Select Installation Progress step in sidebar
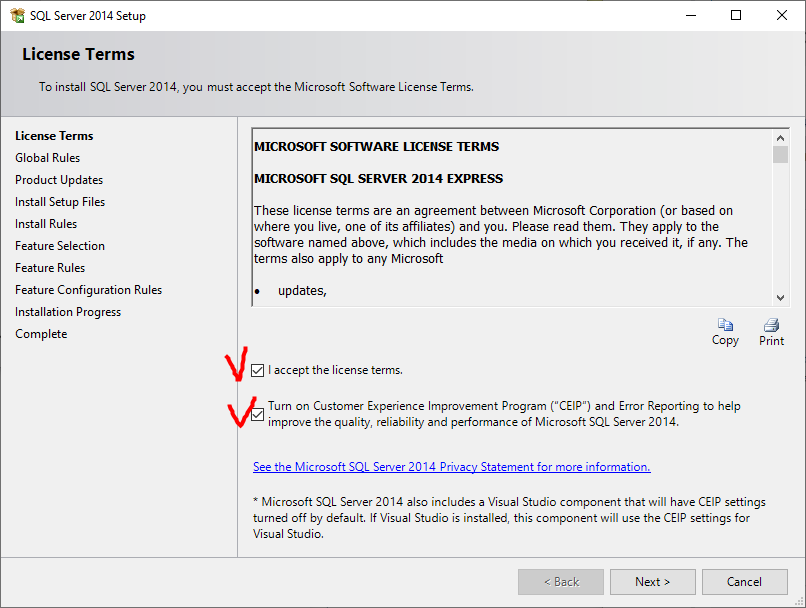The image size is (806, 608). pyautogui.click(x=68, y=312)
